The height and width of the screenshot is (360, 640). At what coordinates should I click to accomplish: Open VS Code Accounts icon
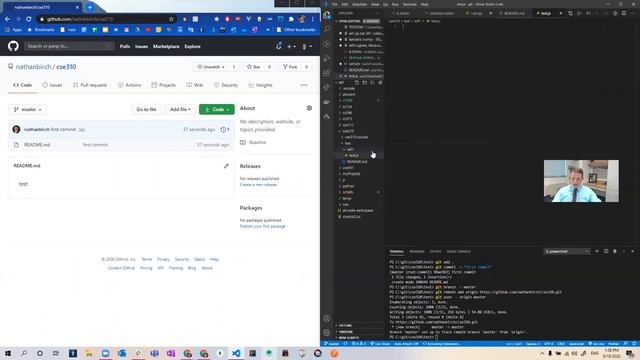click(x=327, y=318)
